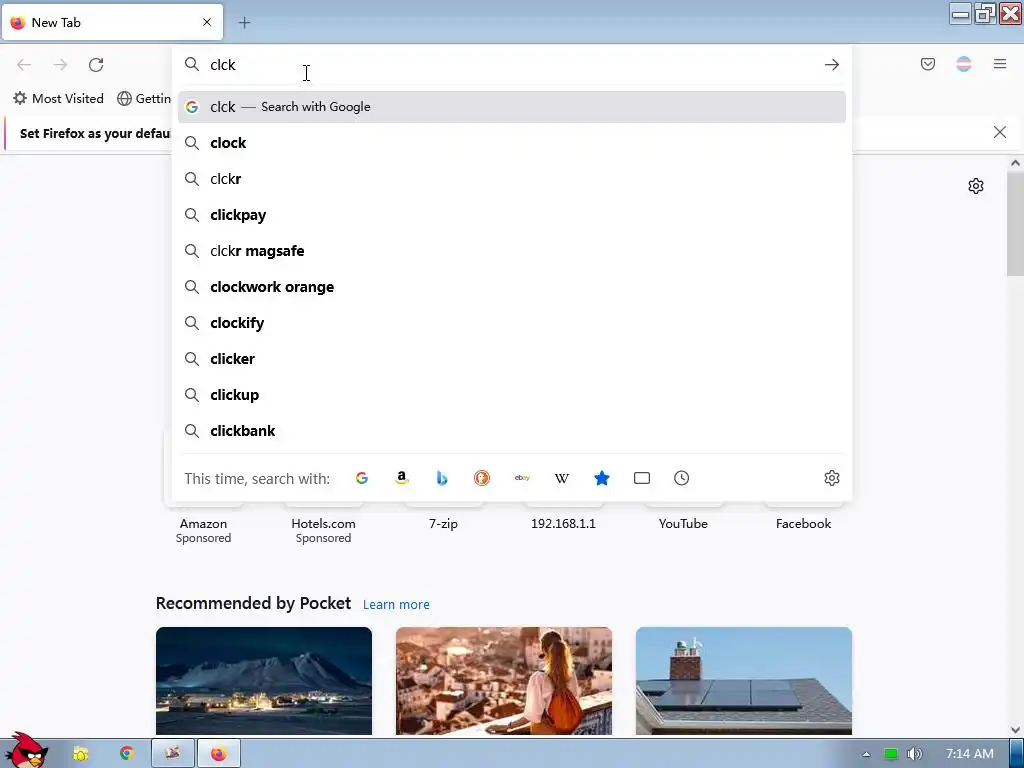Open the Hotels.com sponsored shortcut
This screenshot has height=768, width=1024.
pos(323,524)
